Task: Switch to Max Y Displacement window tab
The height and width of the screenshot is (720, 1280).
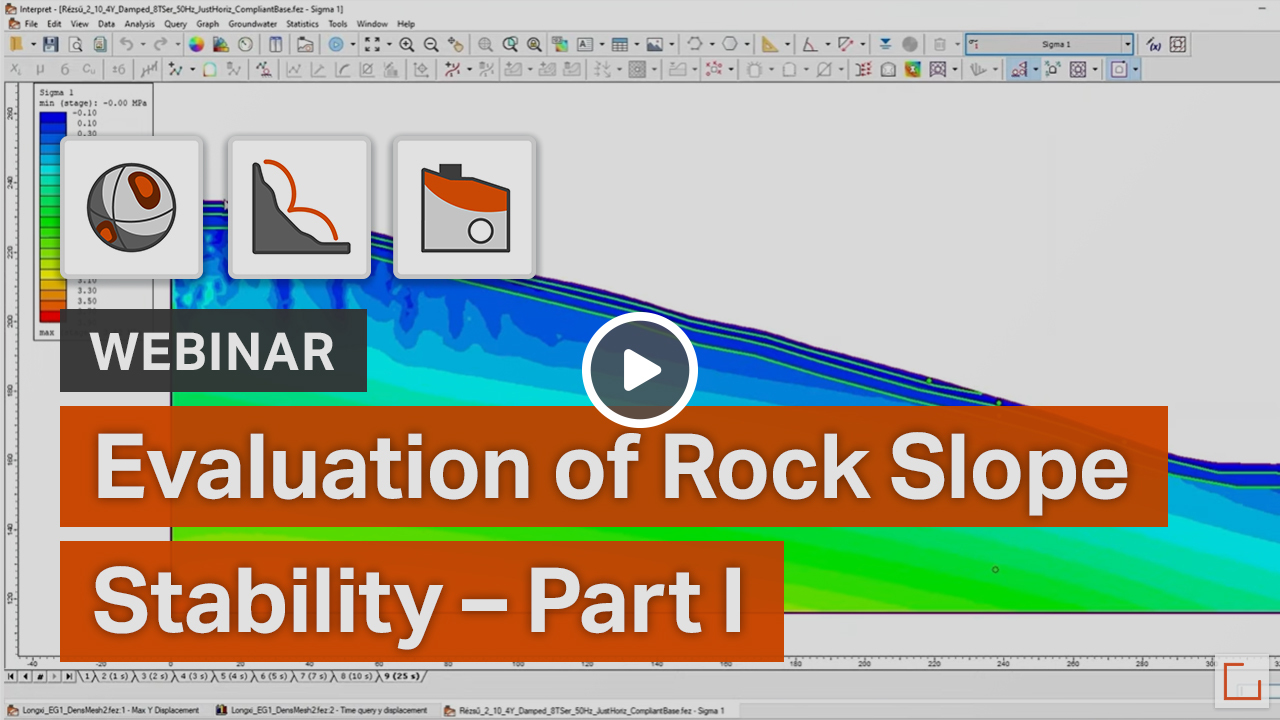Action: 105,710
